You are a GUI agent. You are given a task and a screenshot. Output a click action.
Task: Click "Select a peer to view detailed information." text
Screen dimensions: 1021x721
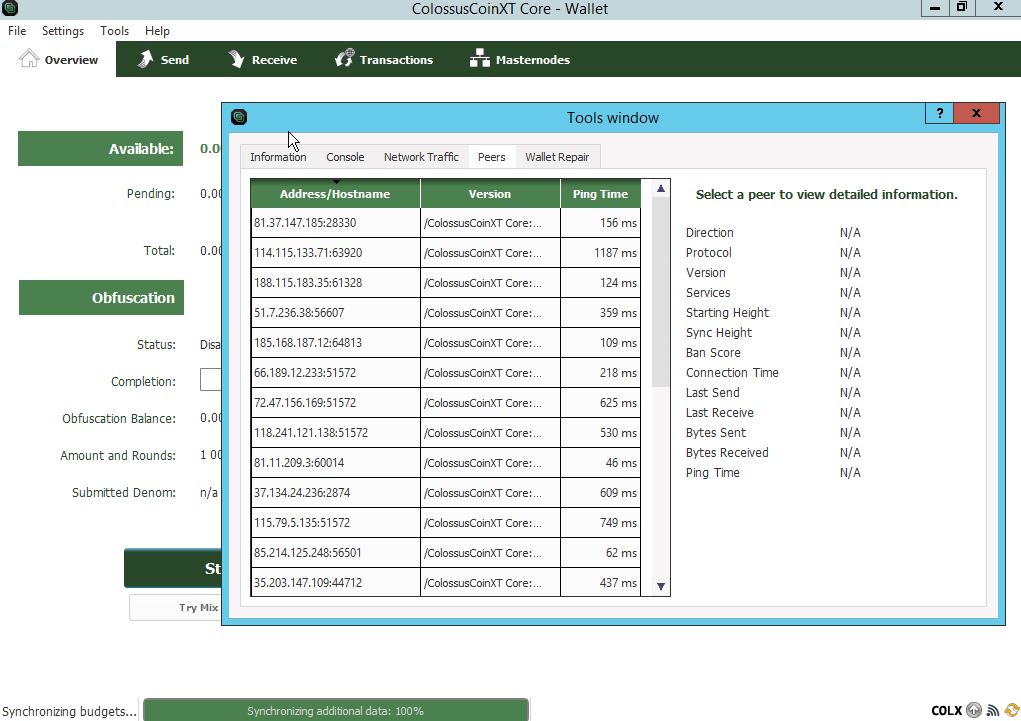coord(826,194)
